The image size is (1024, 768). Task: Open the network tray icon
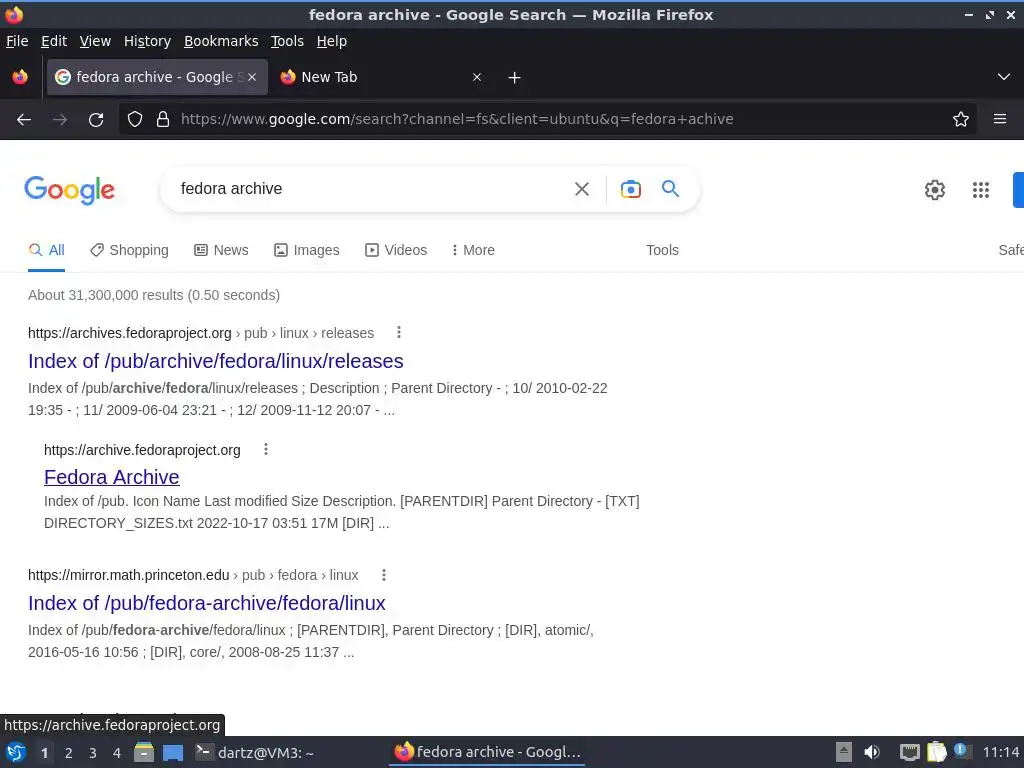point(909,752)
